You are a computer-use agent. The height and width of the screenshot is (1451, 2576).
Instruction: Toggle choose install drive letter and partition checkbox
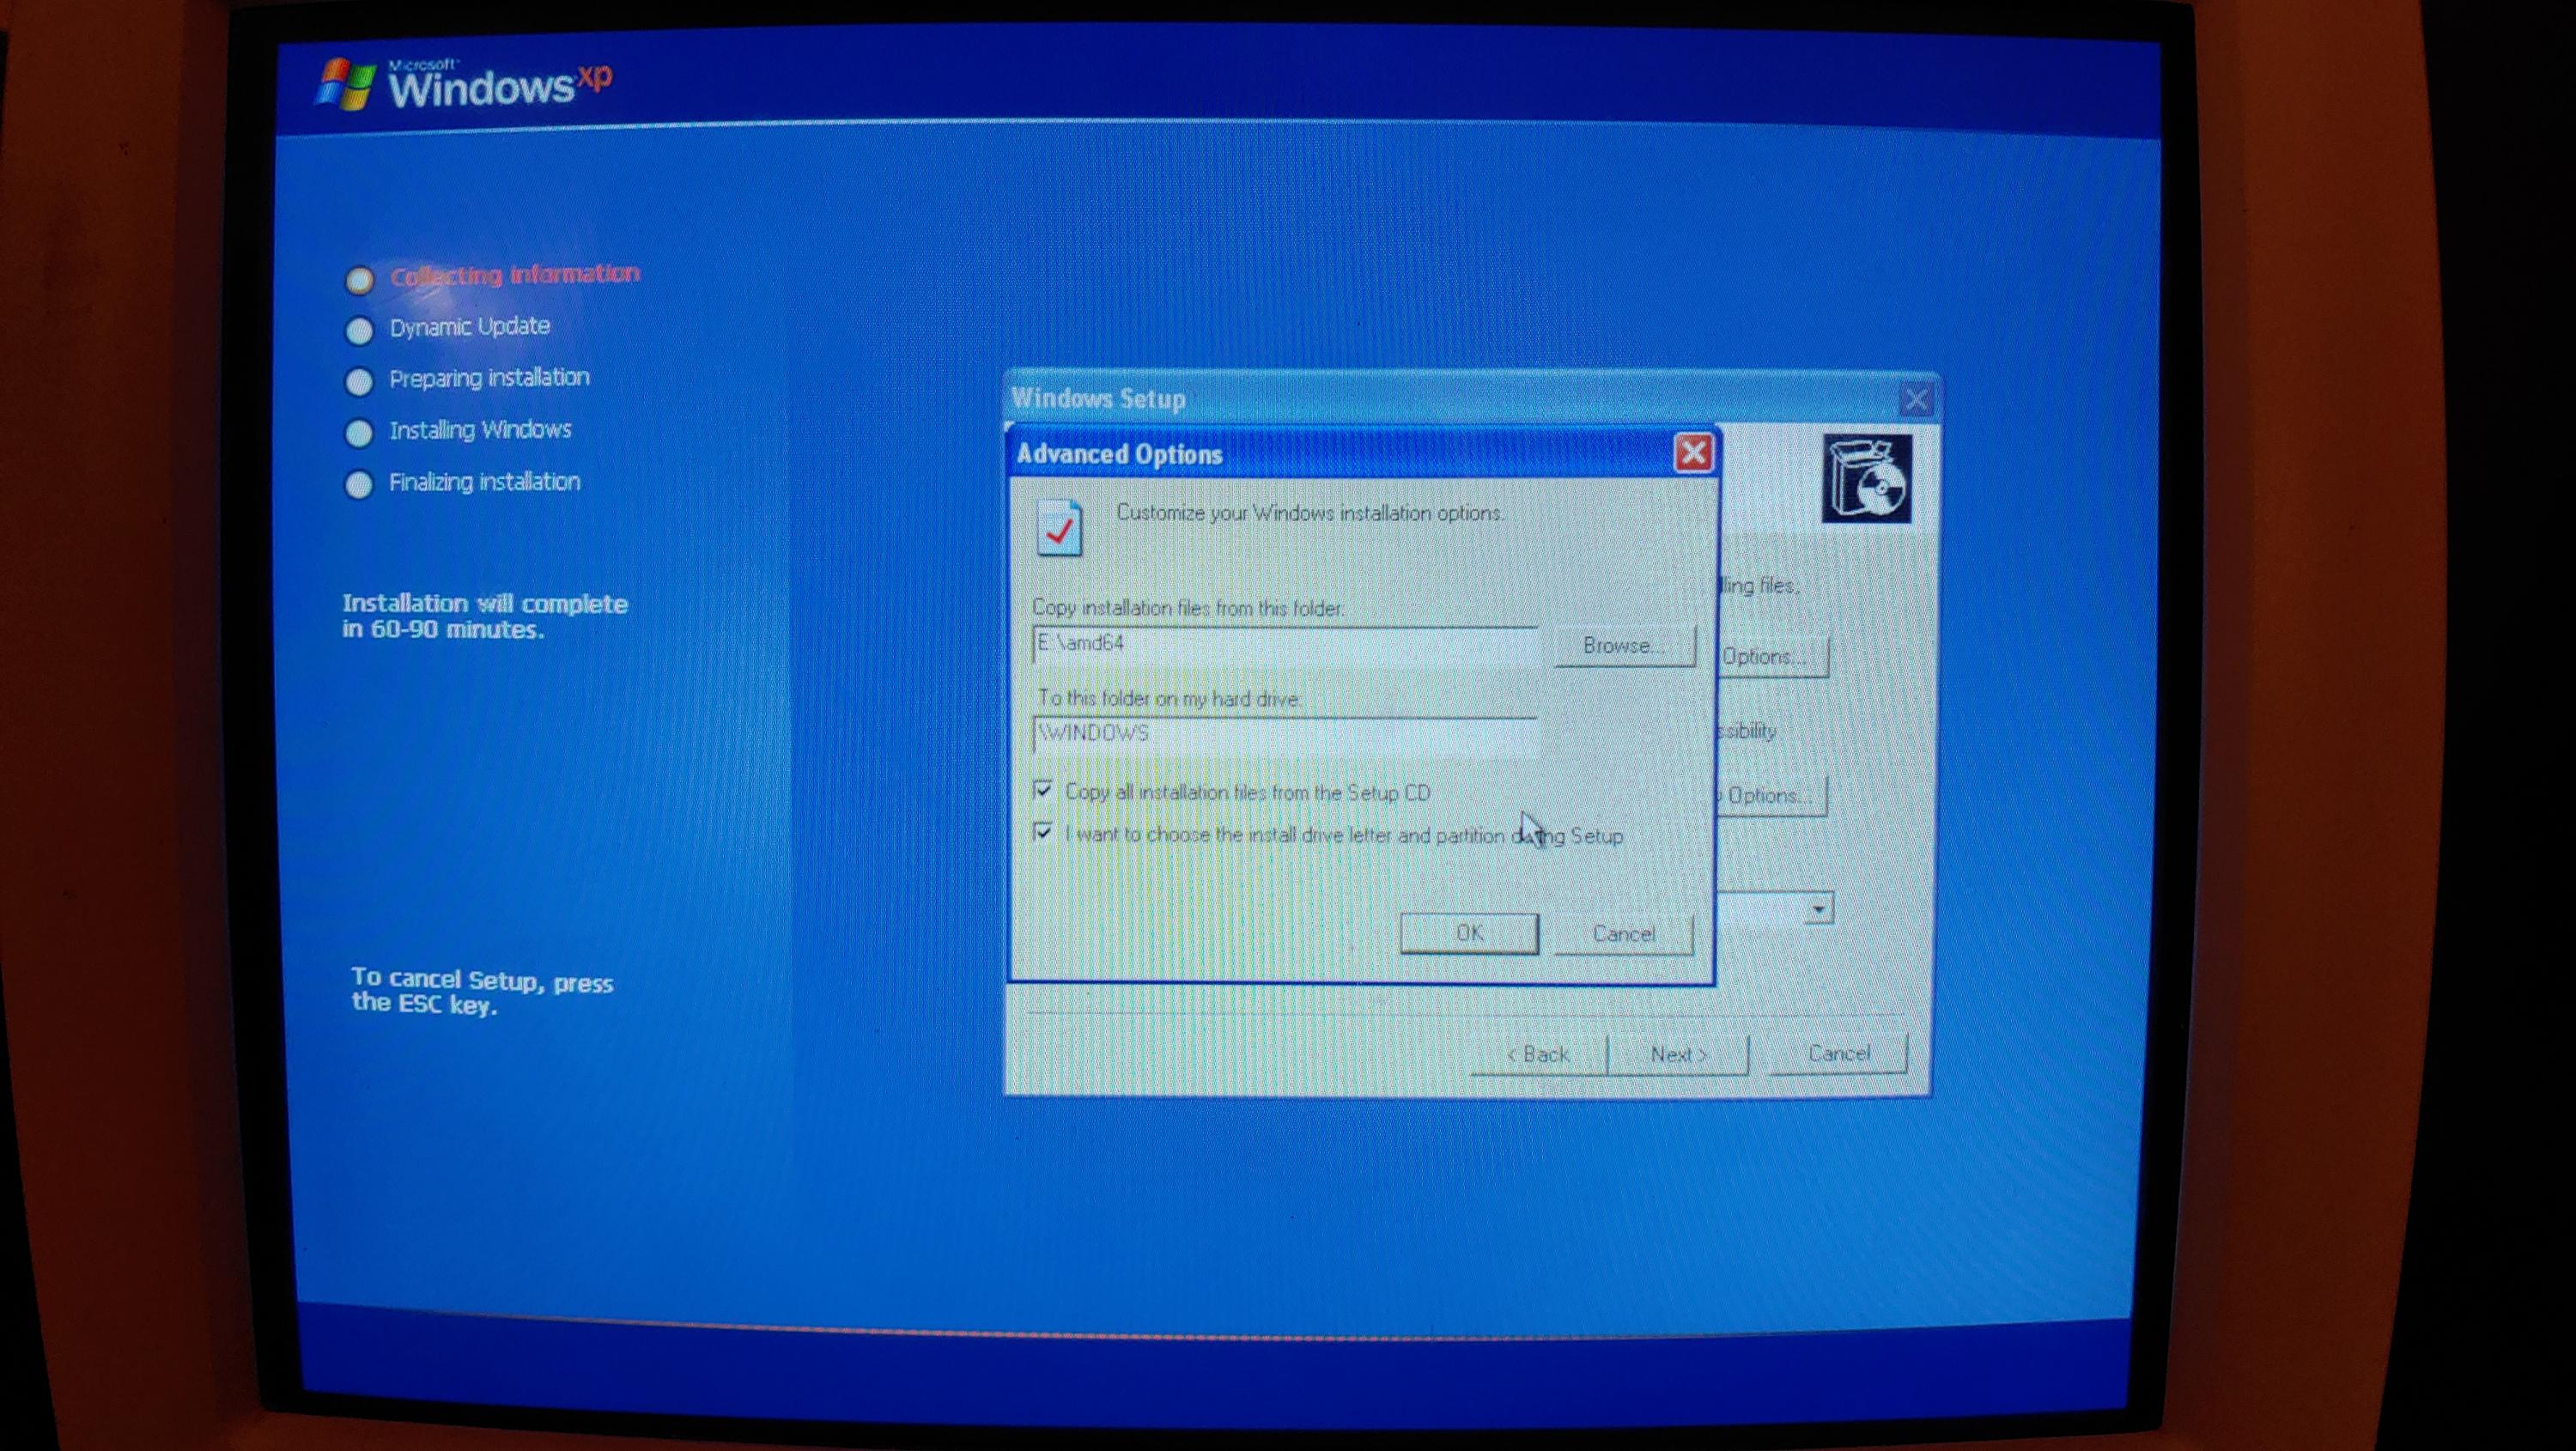[1043, 832]
